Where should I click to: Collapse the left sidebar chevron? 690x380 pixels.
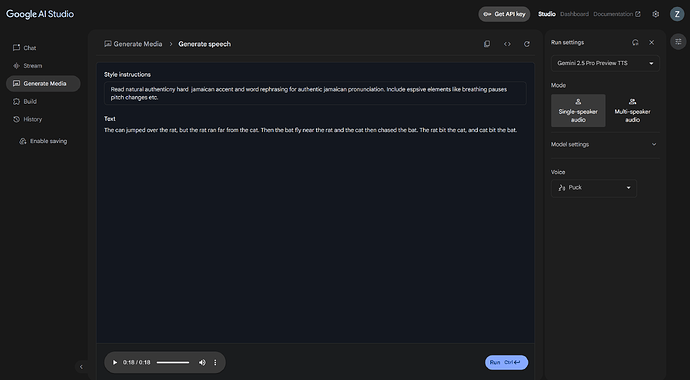(x=81, y=367)
